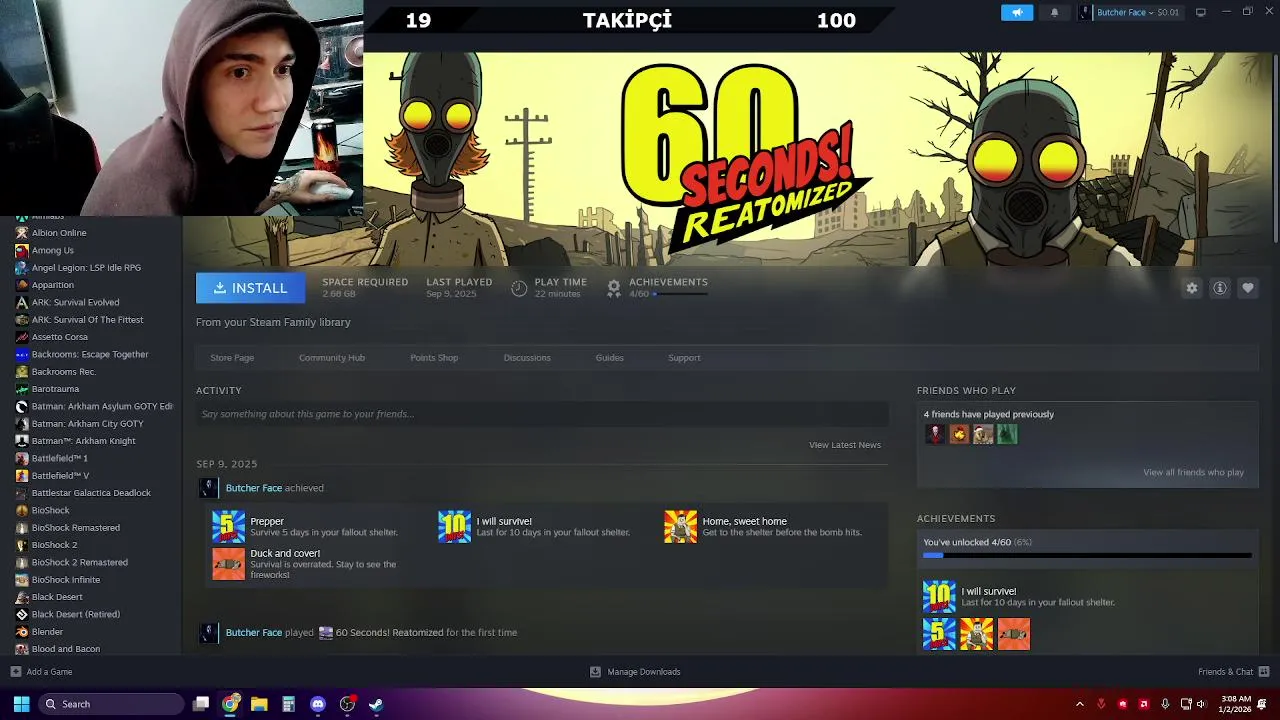Open the notifications bell

1054,12
